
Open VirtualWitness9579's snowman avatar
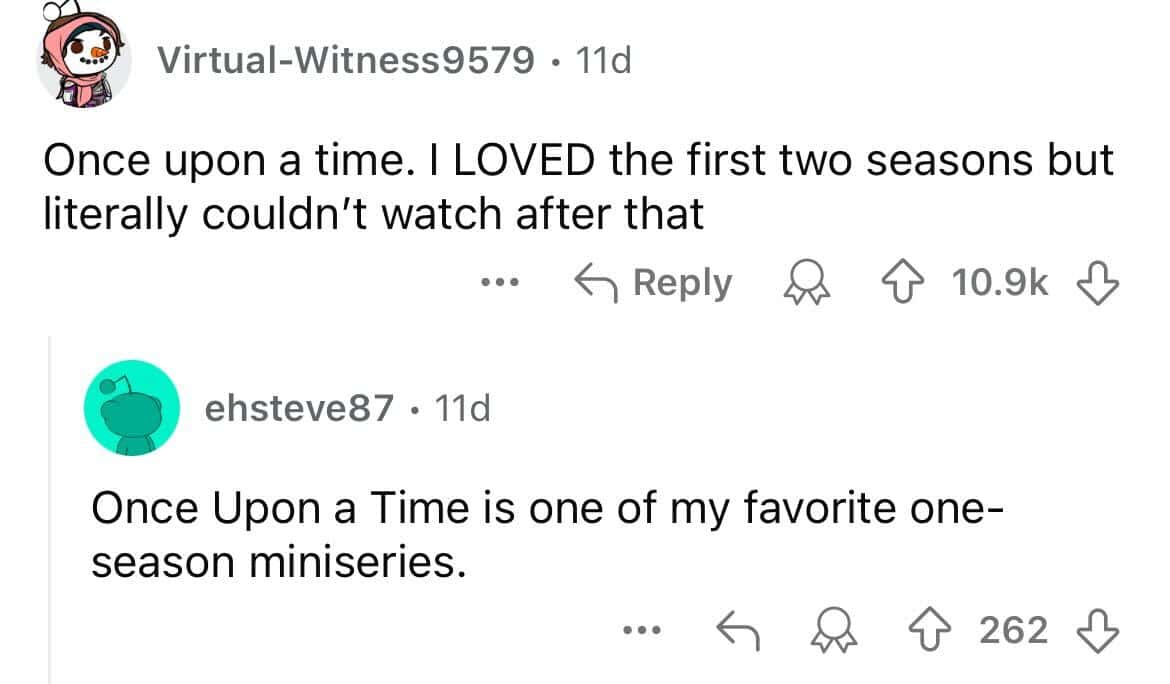[x=84, y=60]
